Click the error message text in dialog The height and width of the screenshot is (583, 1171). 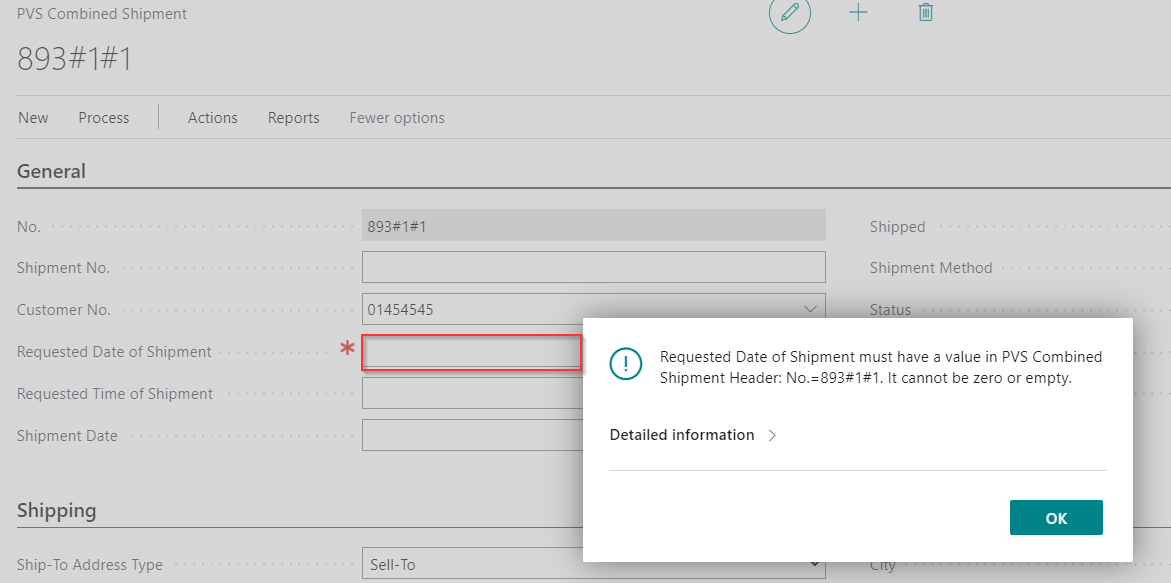[881, 367]
